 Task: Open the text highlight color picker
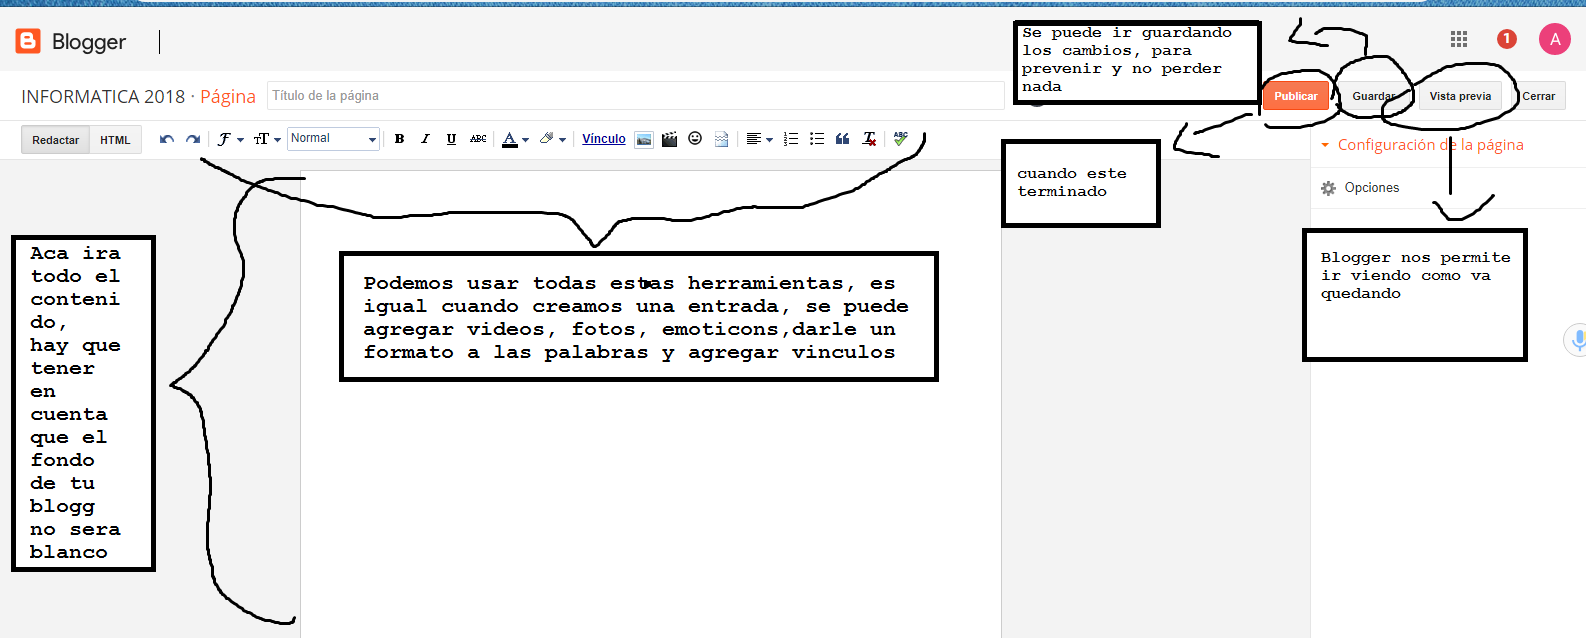553,139
